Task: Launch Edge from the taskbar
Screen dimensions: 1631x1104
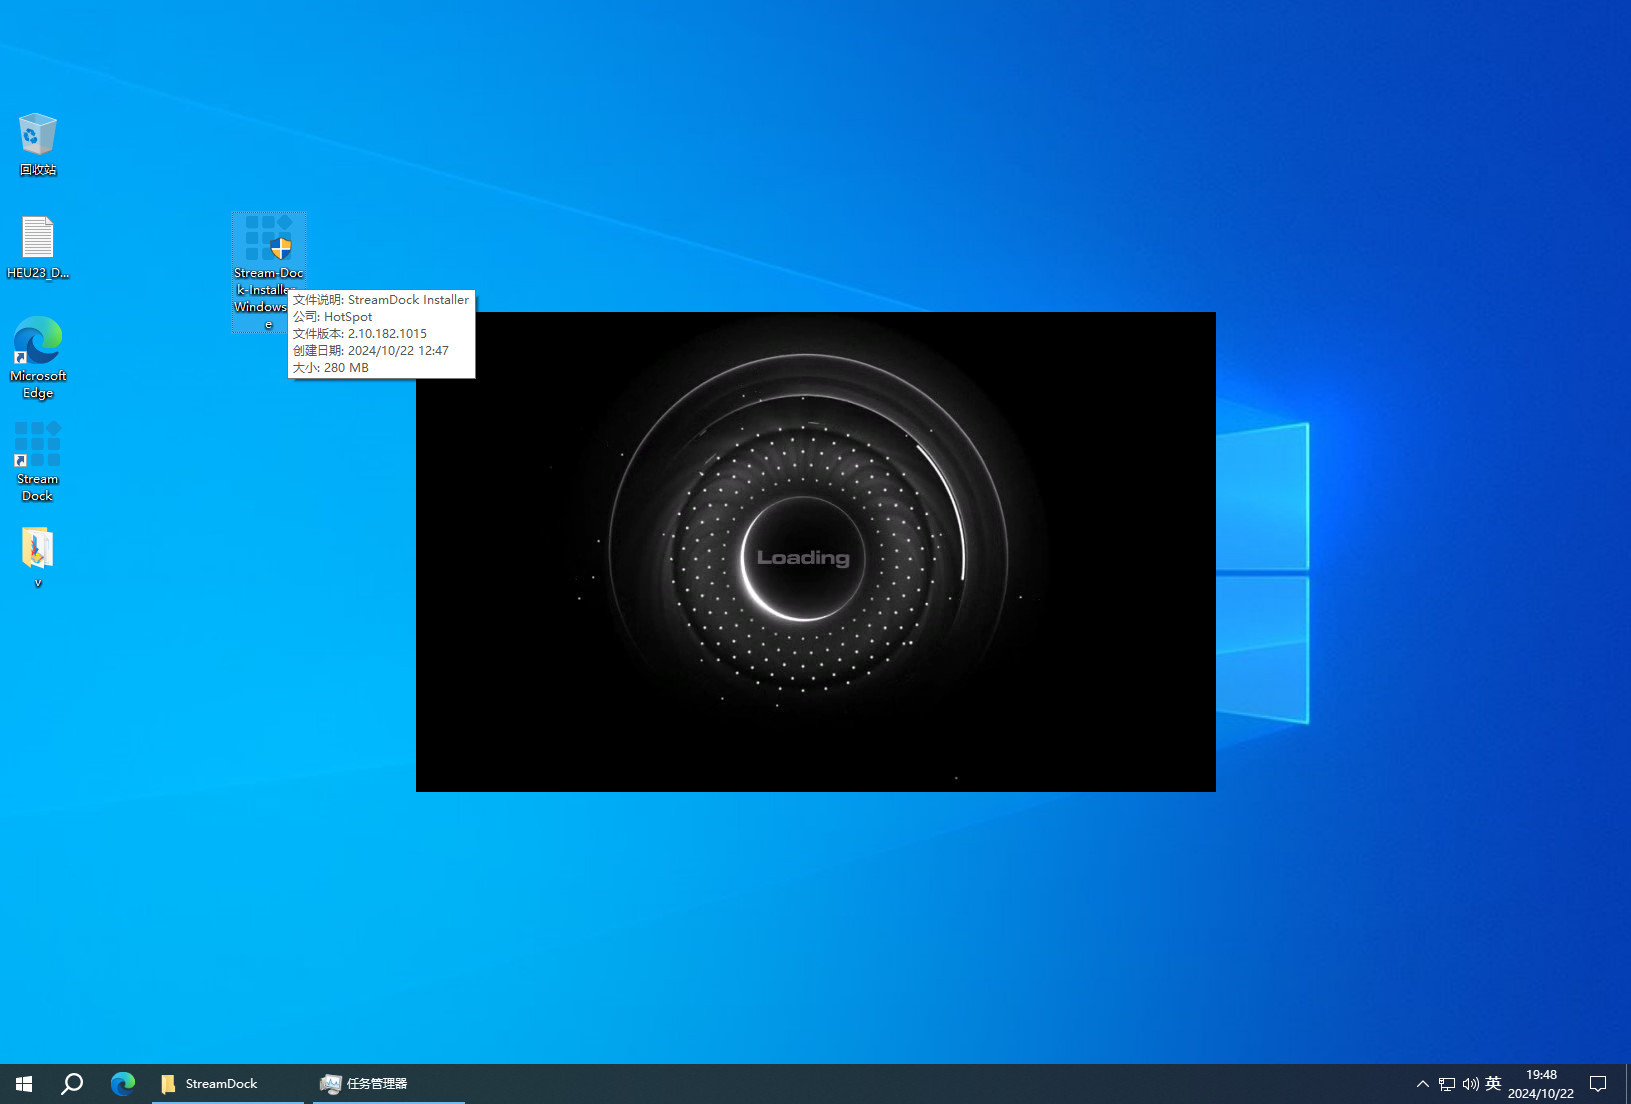Action: 123,1084
